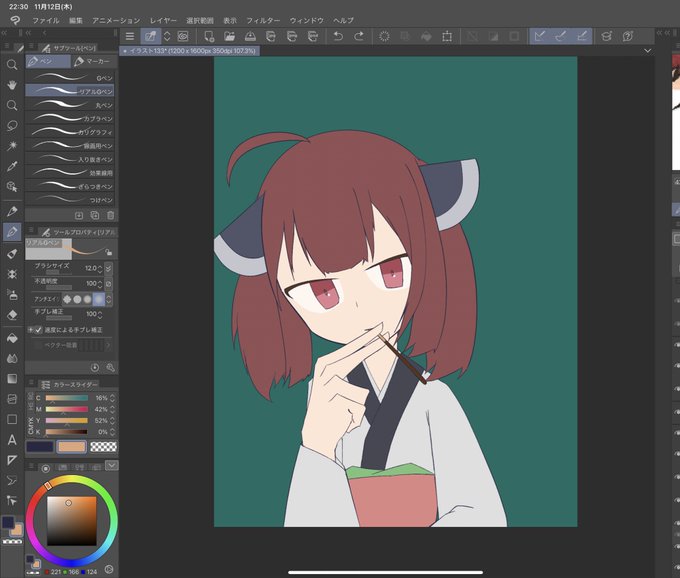Select the Decoration tool
Viewport: 680px width, 578px height.
12,274
